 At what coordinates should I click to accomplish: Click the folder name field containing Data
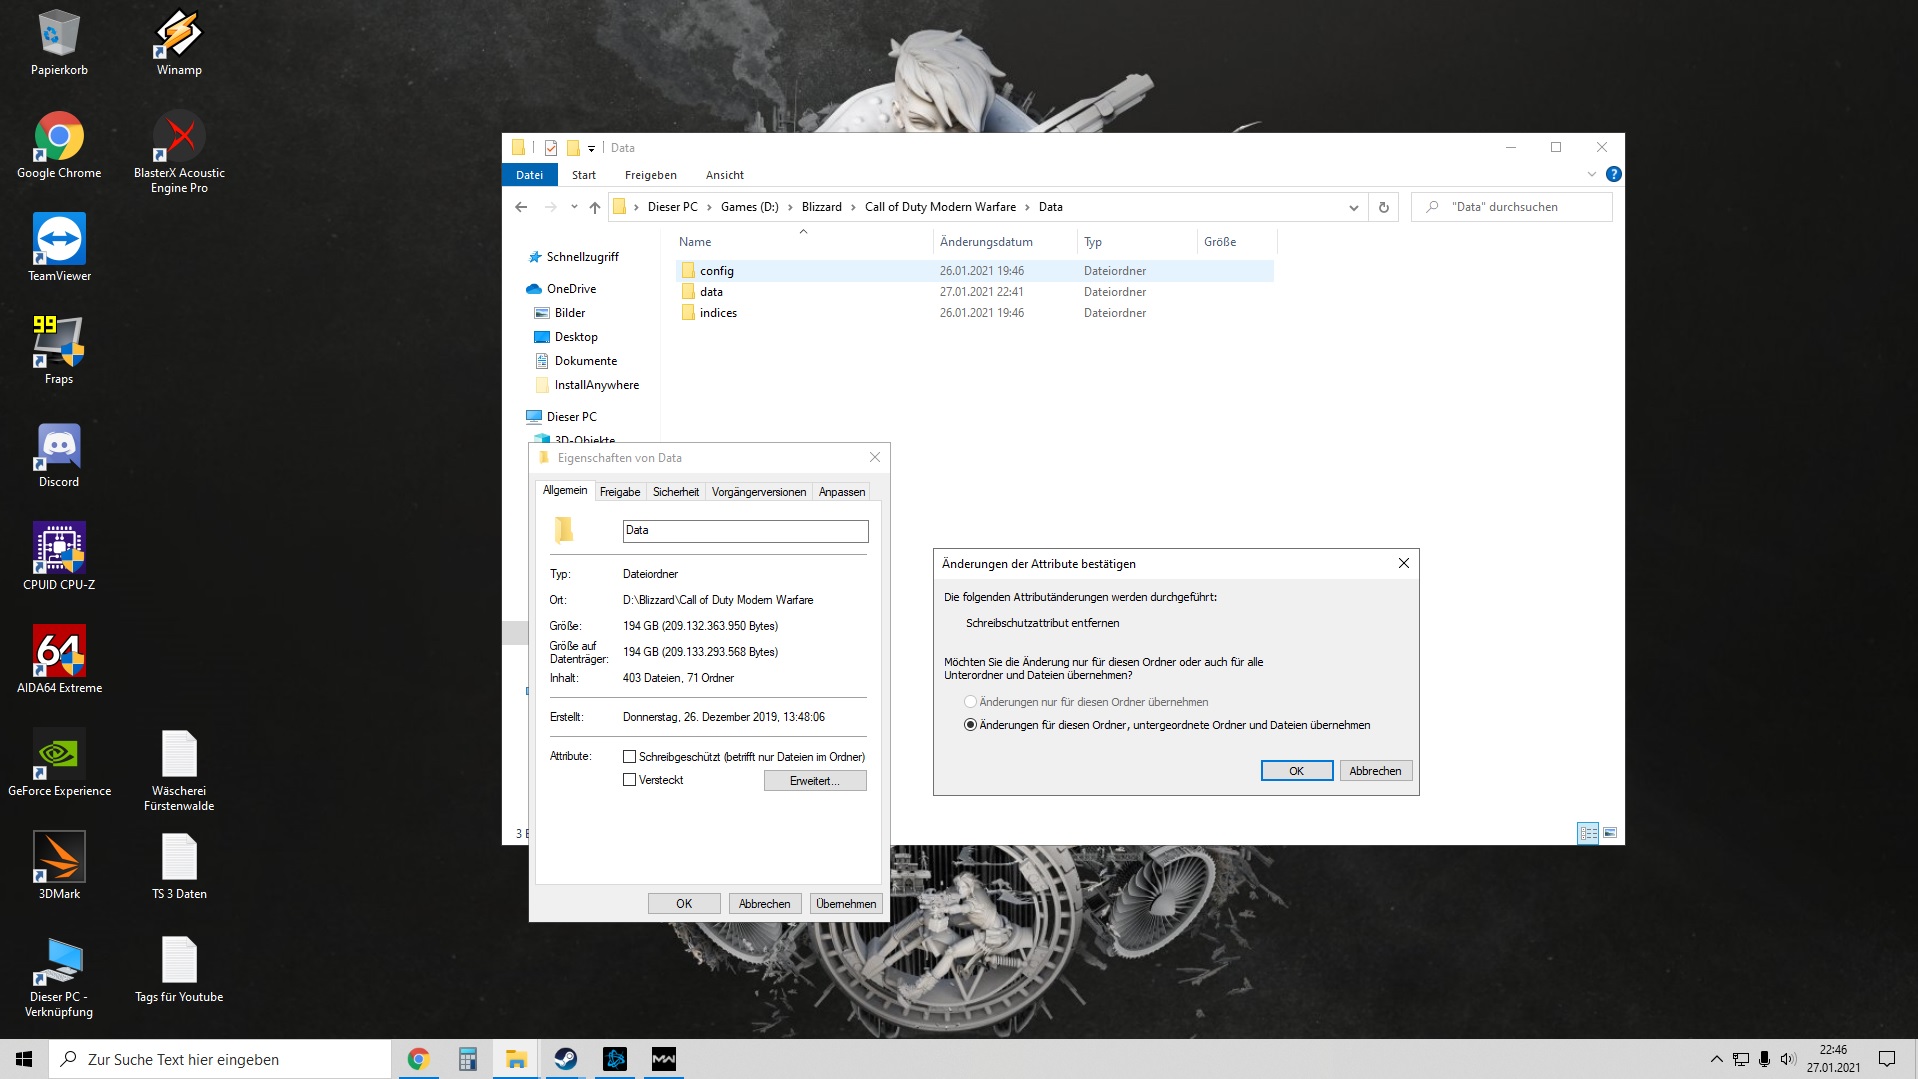(x=746, y=531)
